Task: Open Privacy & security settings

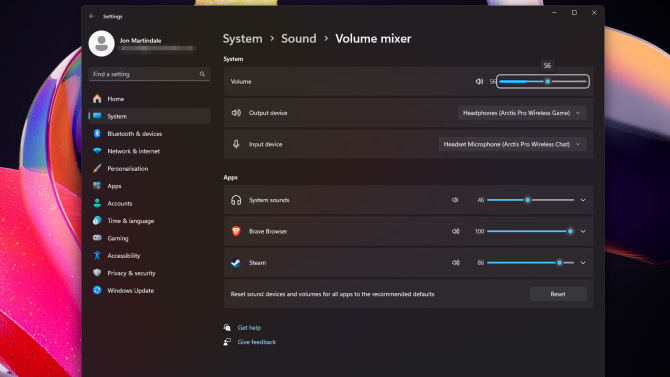Action: [x=149, y=273]
